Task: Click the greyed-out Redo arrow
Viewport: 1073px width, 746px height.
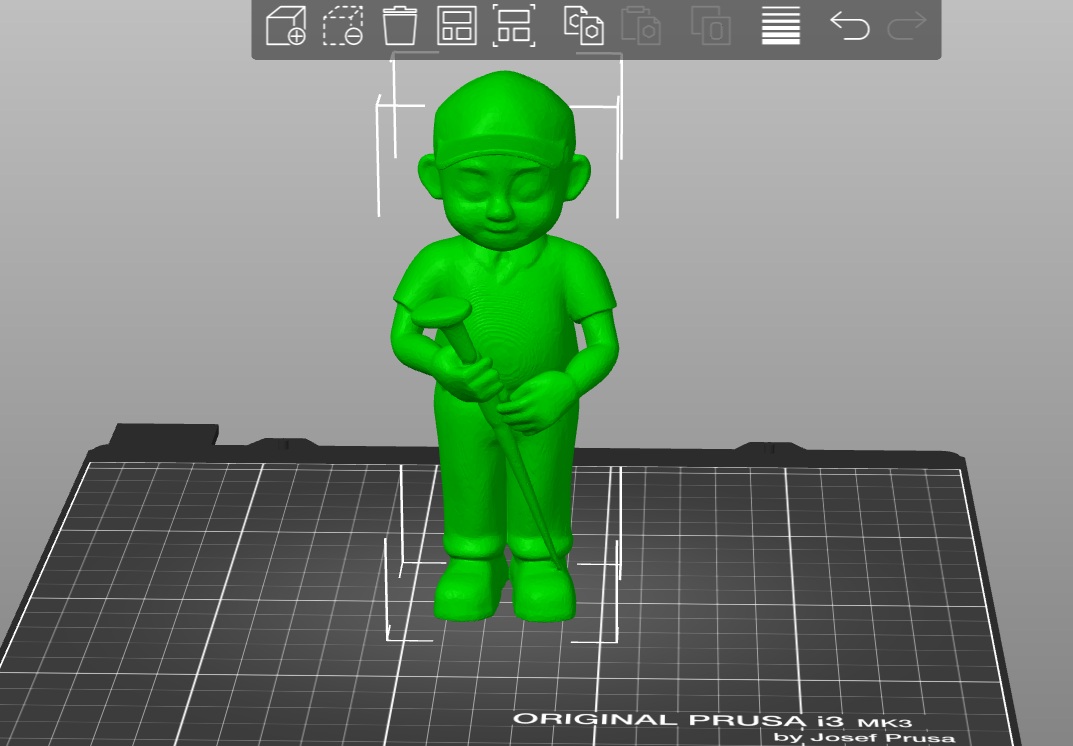Action: pyautogui.click(x=907, y=26)
